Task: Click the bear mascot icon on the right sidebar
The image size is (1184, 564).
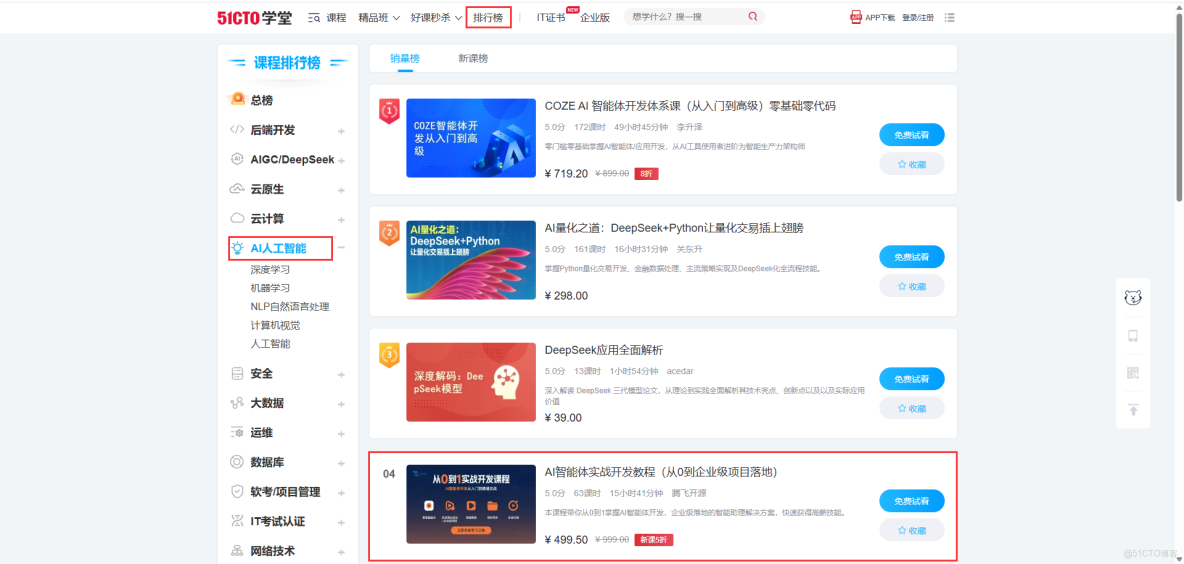Action: click(1133, 297)
